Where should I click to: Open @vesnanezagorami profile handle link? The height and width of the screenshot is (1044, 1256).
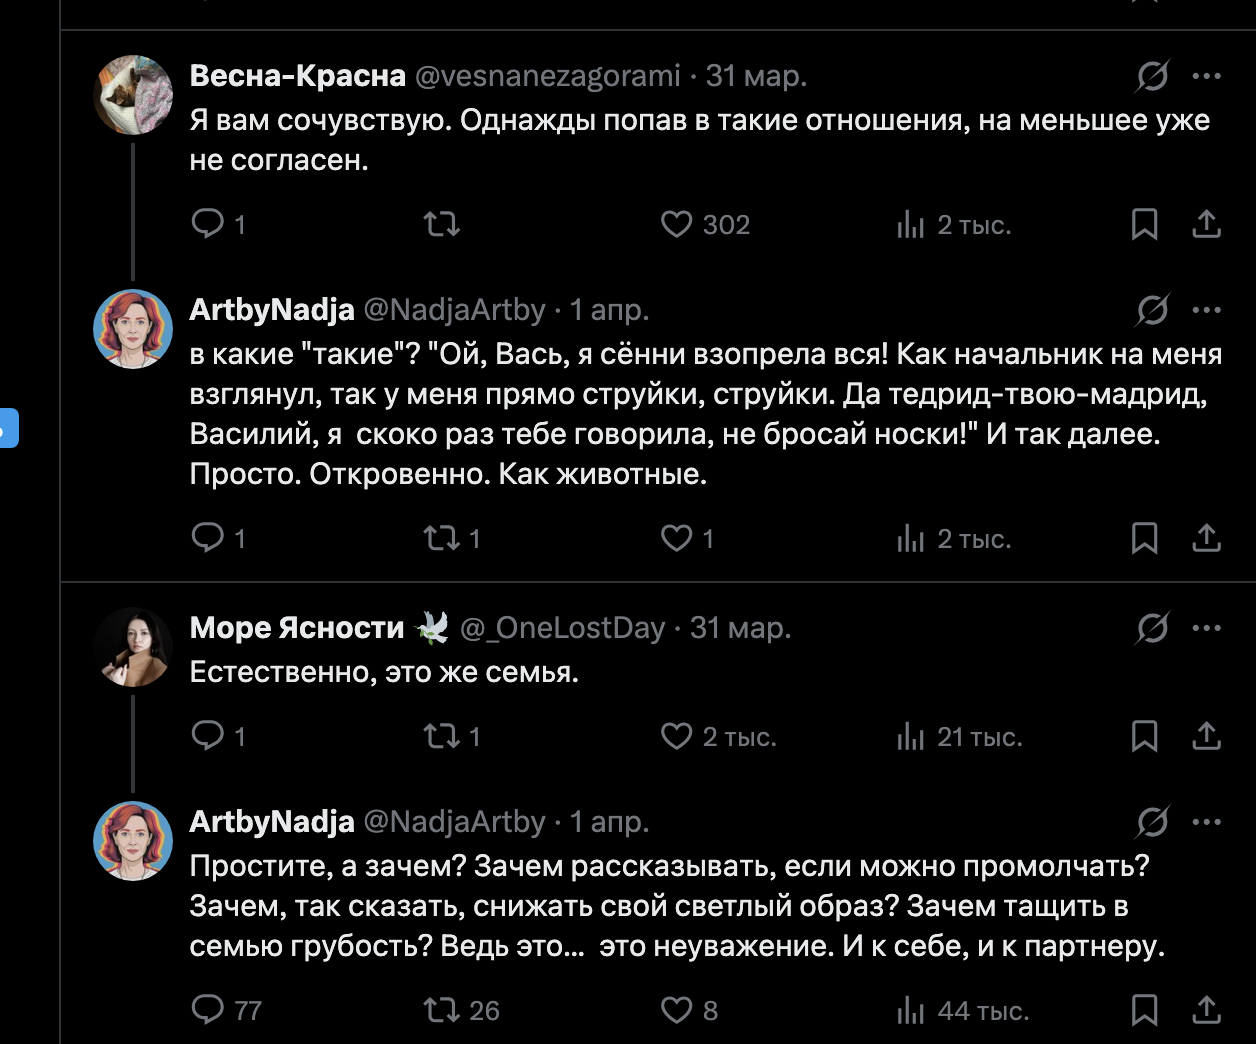point(547,76)
